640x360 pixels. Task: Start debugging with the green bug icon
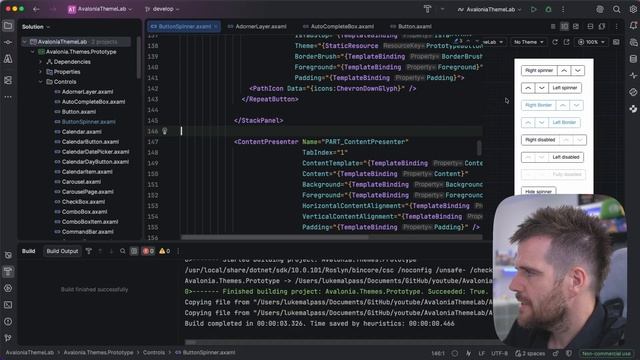548,9
